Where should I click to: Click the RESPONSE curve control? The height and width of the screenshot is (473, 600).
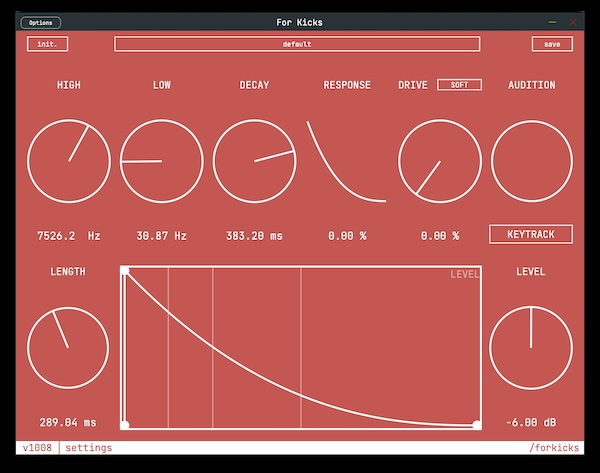point(347,161)
